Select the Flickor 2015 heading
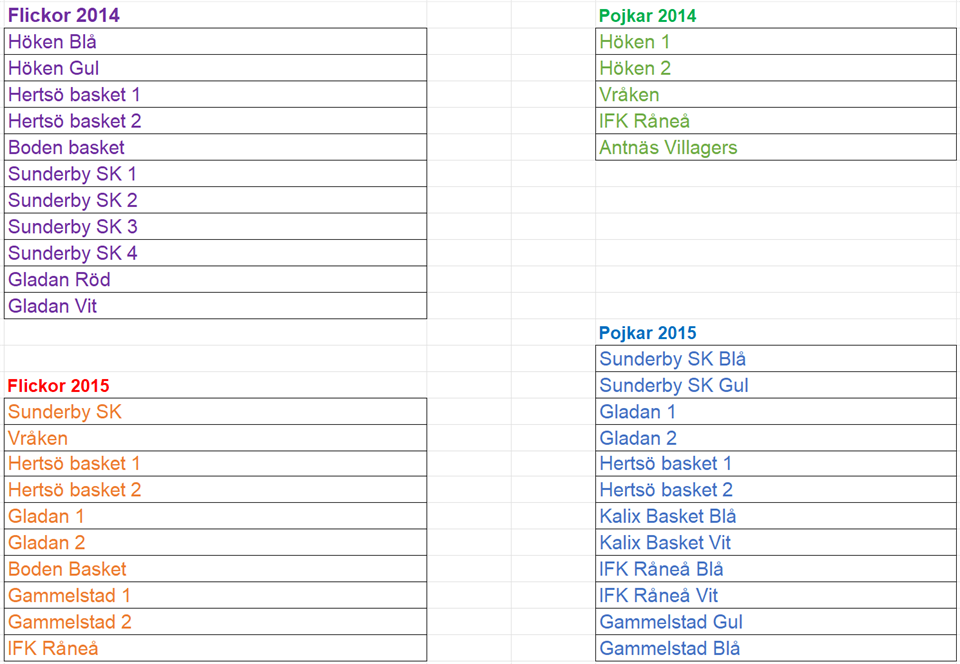960x664 pixels. coord(58,386)
